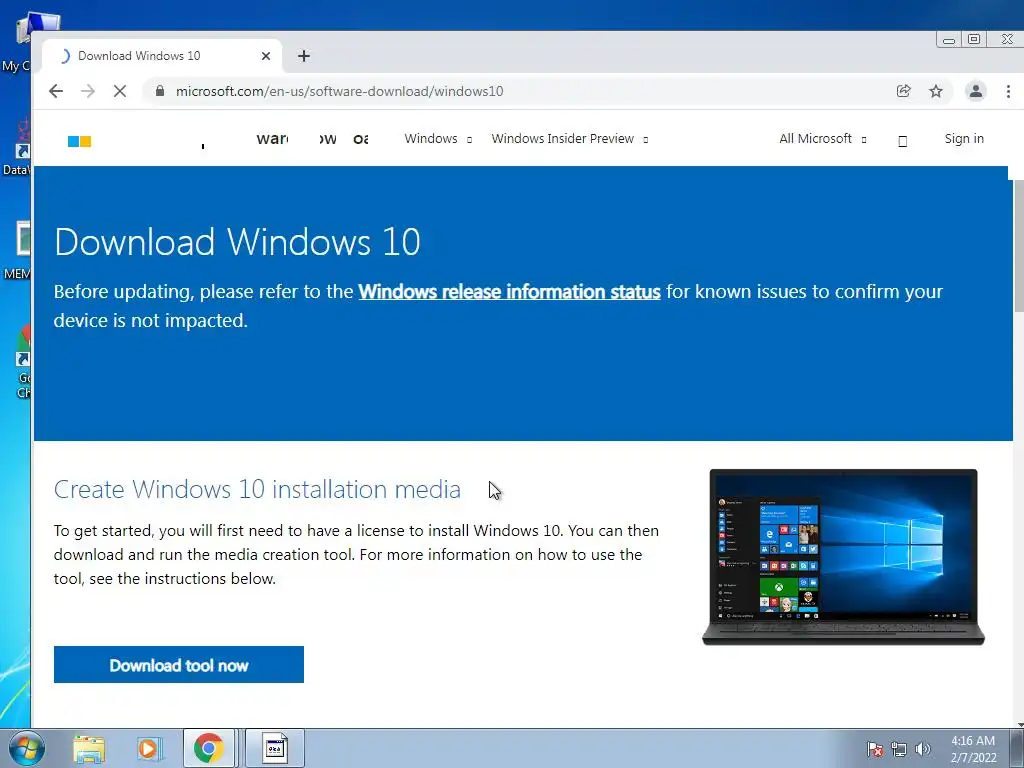Viewport: 1024px width, 768px height.
Task: Open Chrome profile avatar
Action: (x=976, y=91)
